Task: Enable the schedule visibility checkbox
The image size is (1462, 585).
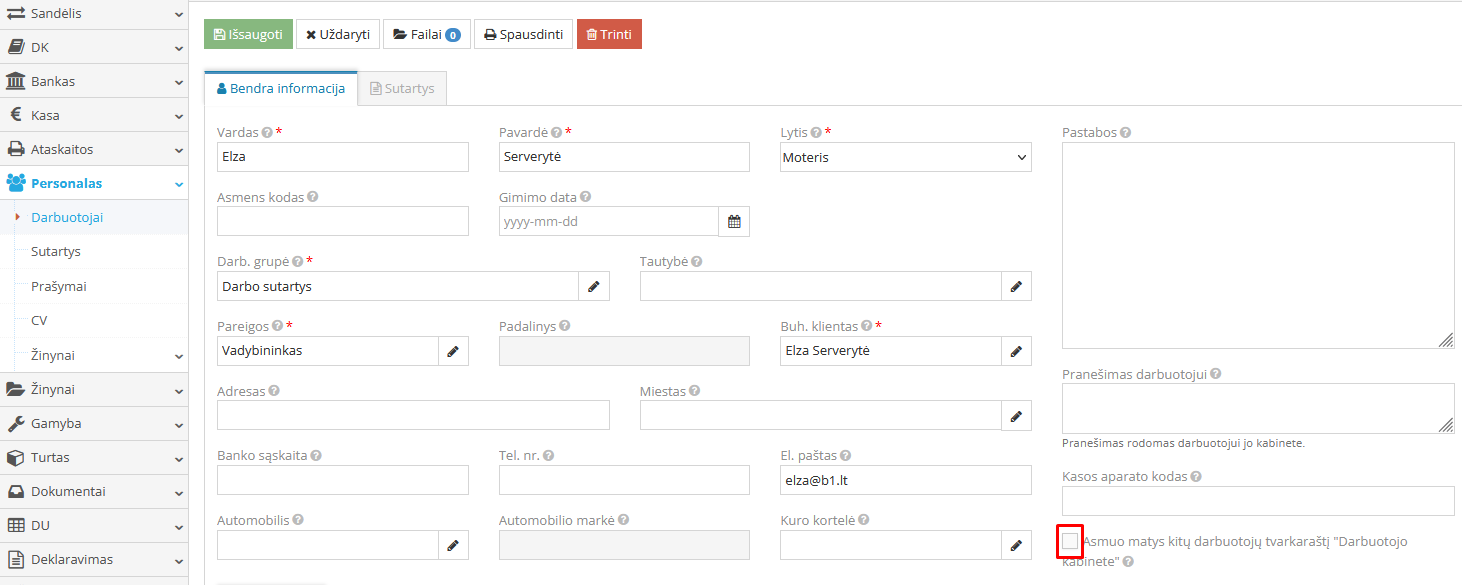Action: pyautogui.click(x=1070, y=542)
